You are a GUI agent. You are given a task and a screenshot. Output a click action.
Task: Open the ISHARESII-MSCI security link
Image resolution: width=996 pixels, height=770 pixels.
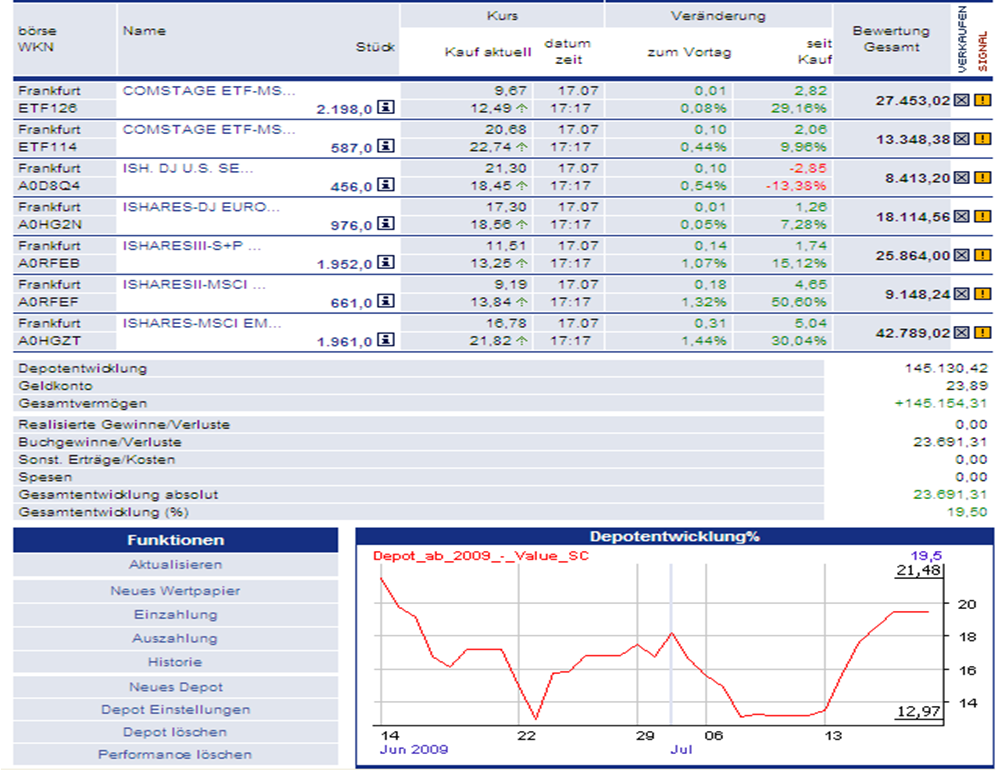click(195, 285)
